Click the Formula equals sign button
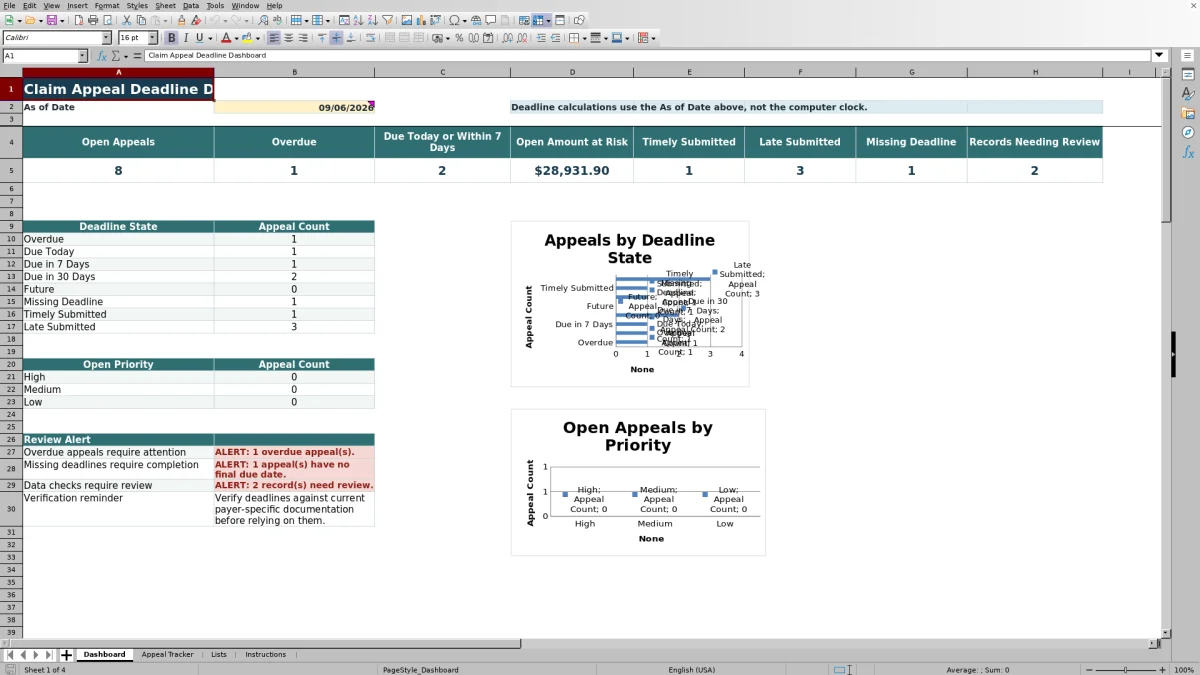This screenshot has height=675, width=1200. tap(138, 56)
